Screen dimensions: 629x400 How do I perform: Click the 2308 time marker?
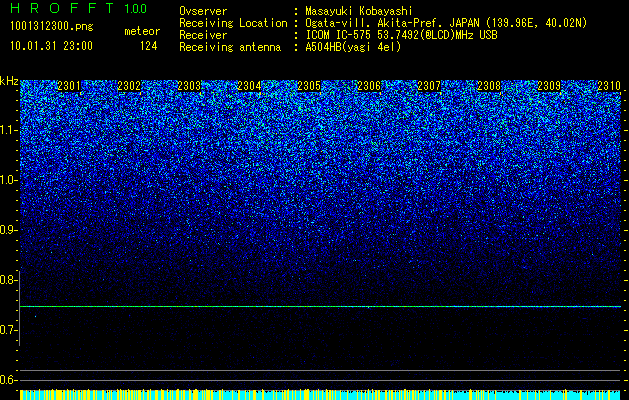tap(489, 86)
